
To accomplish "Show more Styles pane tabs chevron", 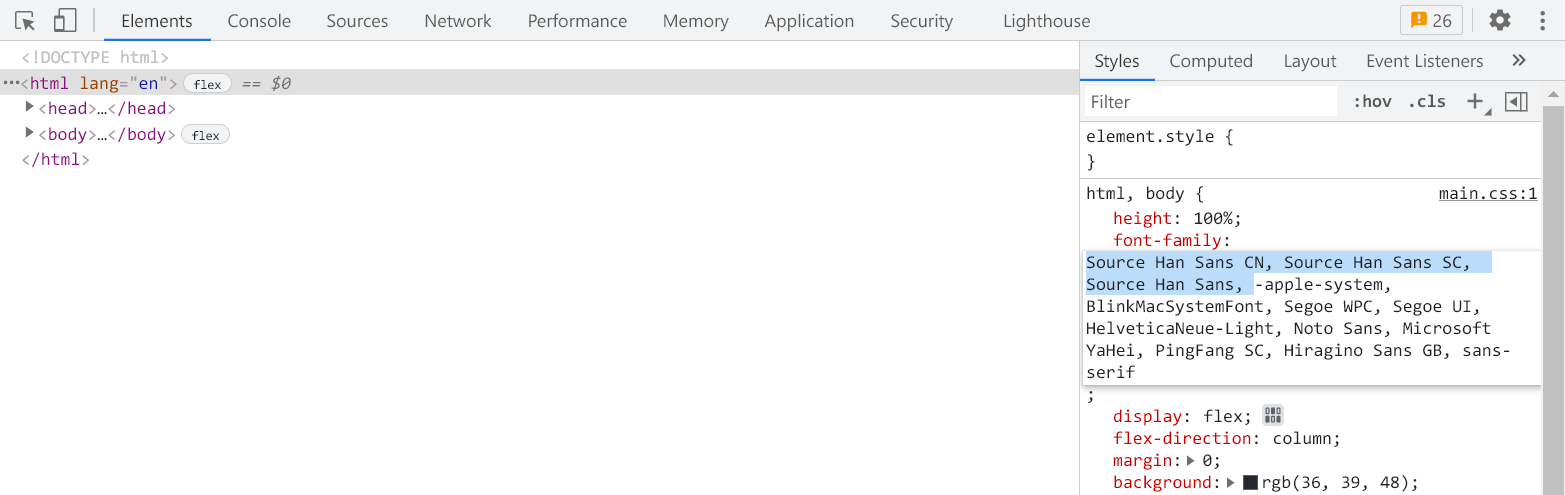I will point(1519,61).
